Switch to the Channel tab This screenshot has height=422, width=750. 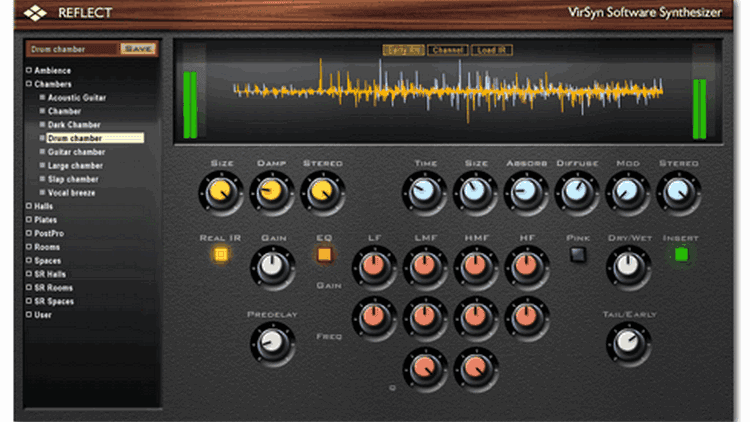(x=447, y=50)
